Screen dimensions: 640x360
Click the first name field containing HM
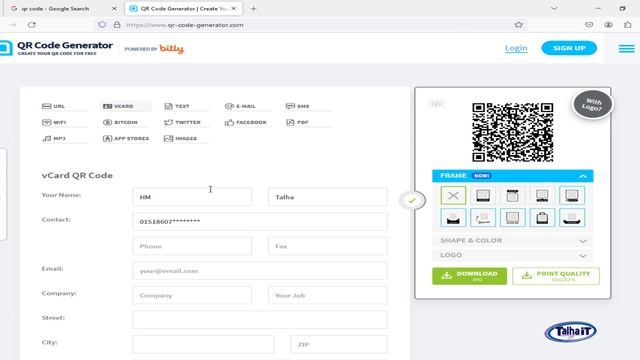click(192, 197)
